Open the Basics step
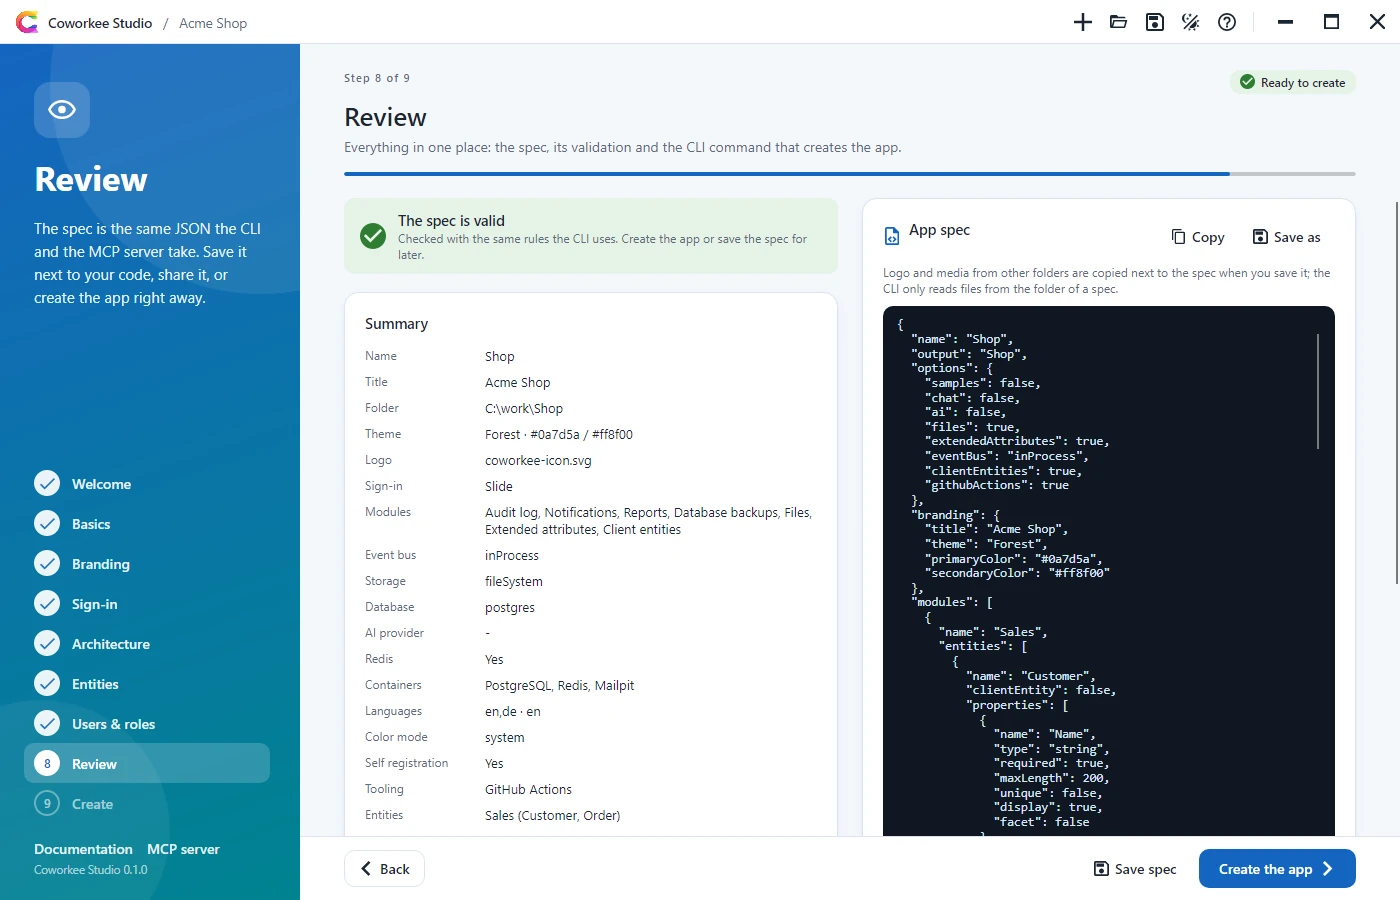The height and width of the screenshot is (900, 1400). (x=147, y=524)
